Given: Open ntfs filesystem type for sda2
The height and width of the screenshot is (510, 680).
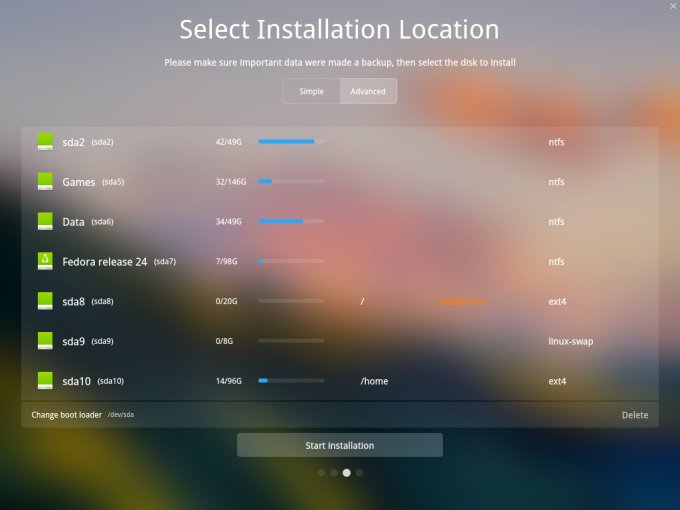Looking at the screenshot, I should click(x=556, y=142).
